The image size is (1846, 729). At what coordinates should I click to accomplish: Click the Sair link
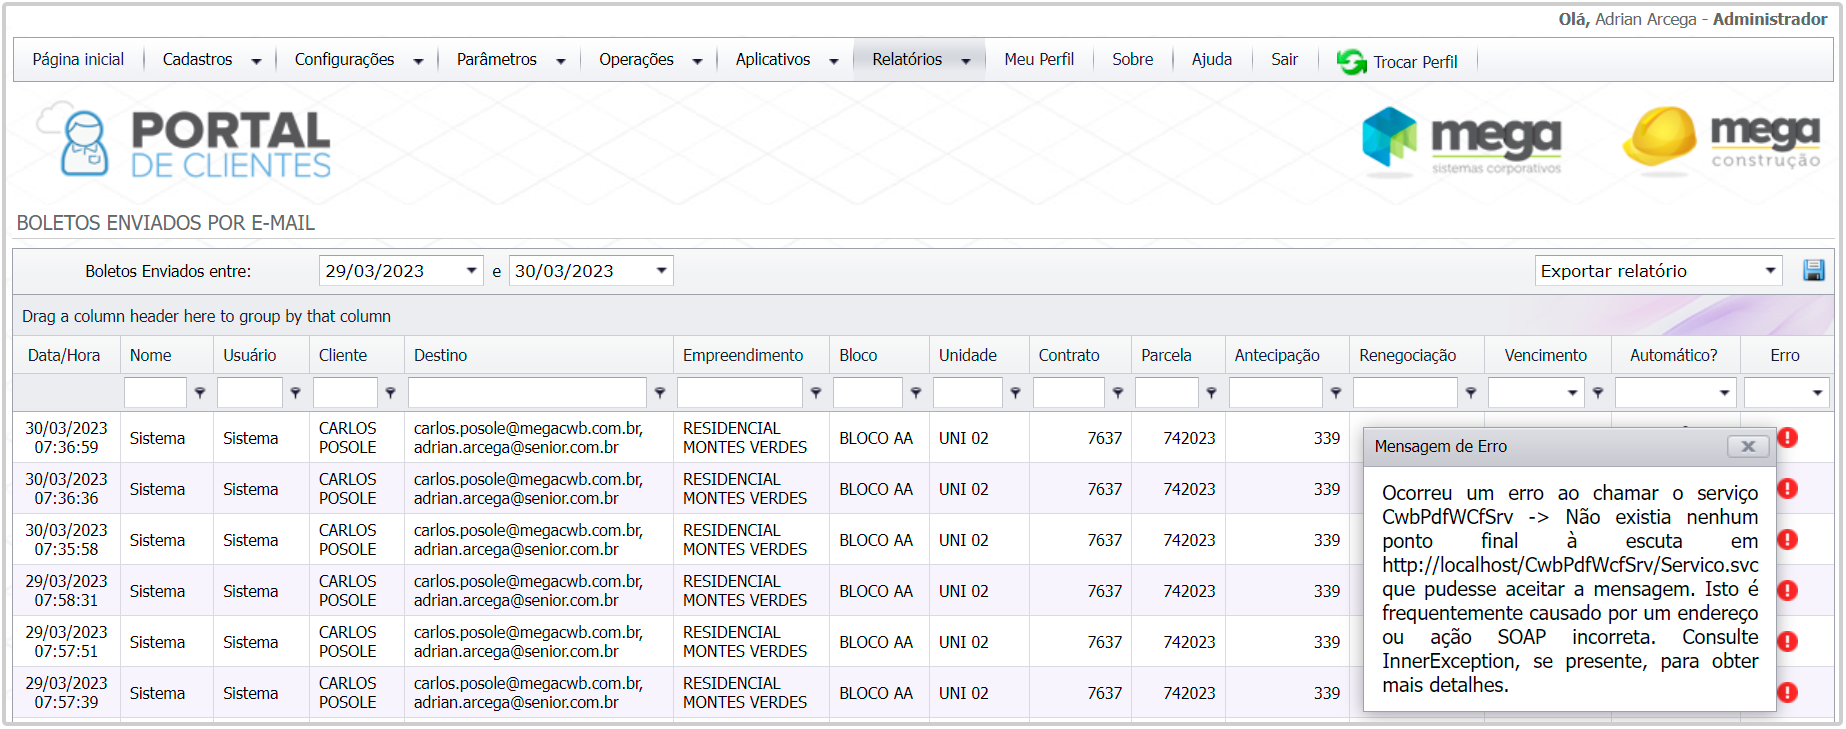1284,60
